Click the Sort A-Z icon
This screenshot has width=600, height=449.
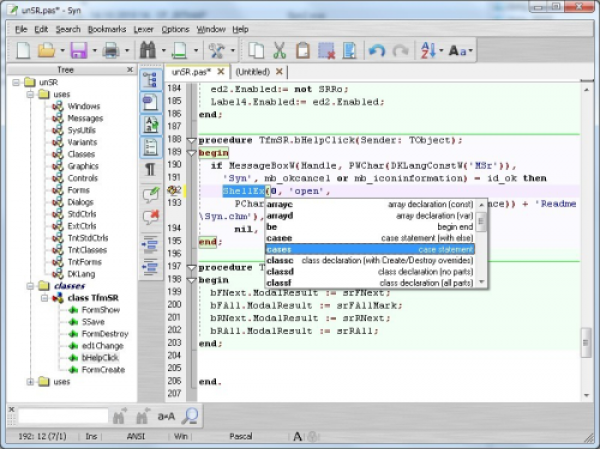pyautogui.click(x=428, y=49)
